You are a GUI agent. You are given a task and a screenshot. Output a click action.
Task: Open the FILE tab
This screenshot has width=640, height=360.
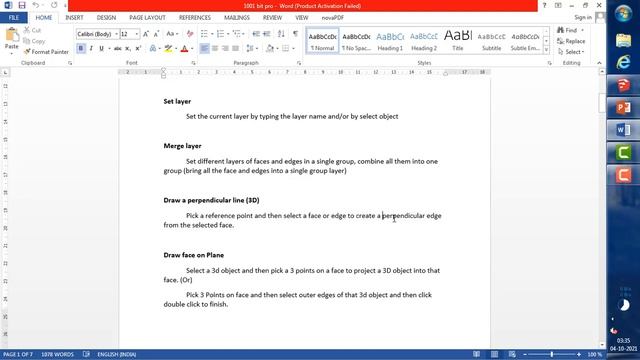(x=13, y=18)
